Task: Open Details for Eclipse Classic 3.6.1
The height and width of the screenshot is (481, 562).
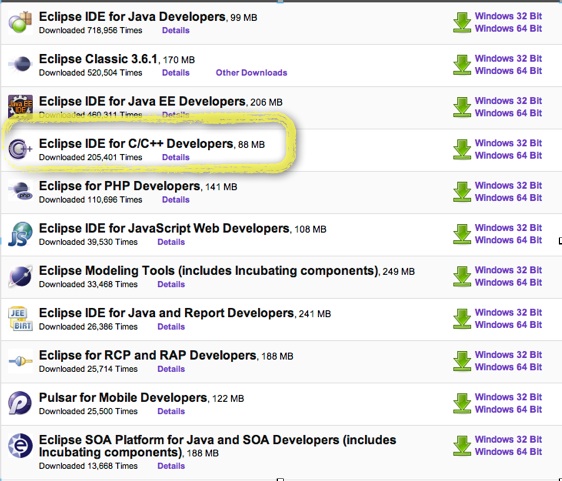Action: click(176, 73)
